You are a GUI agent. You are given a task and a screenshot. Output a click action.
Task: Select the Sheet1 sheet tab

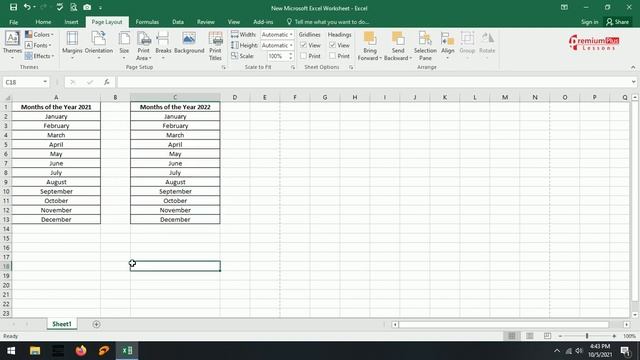pos(62,324)
